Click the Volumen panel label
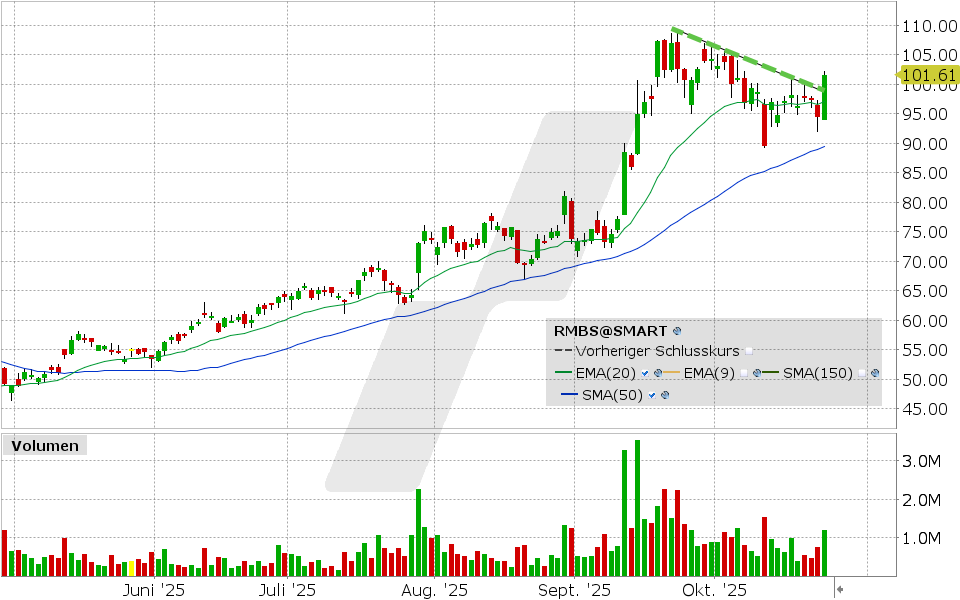 (45, 446)
